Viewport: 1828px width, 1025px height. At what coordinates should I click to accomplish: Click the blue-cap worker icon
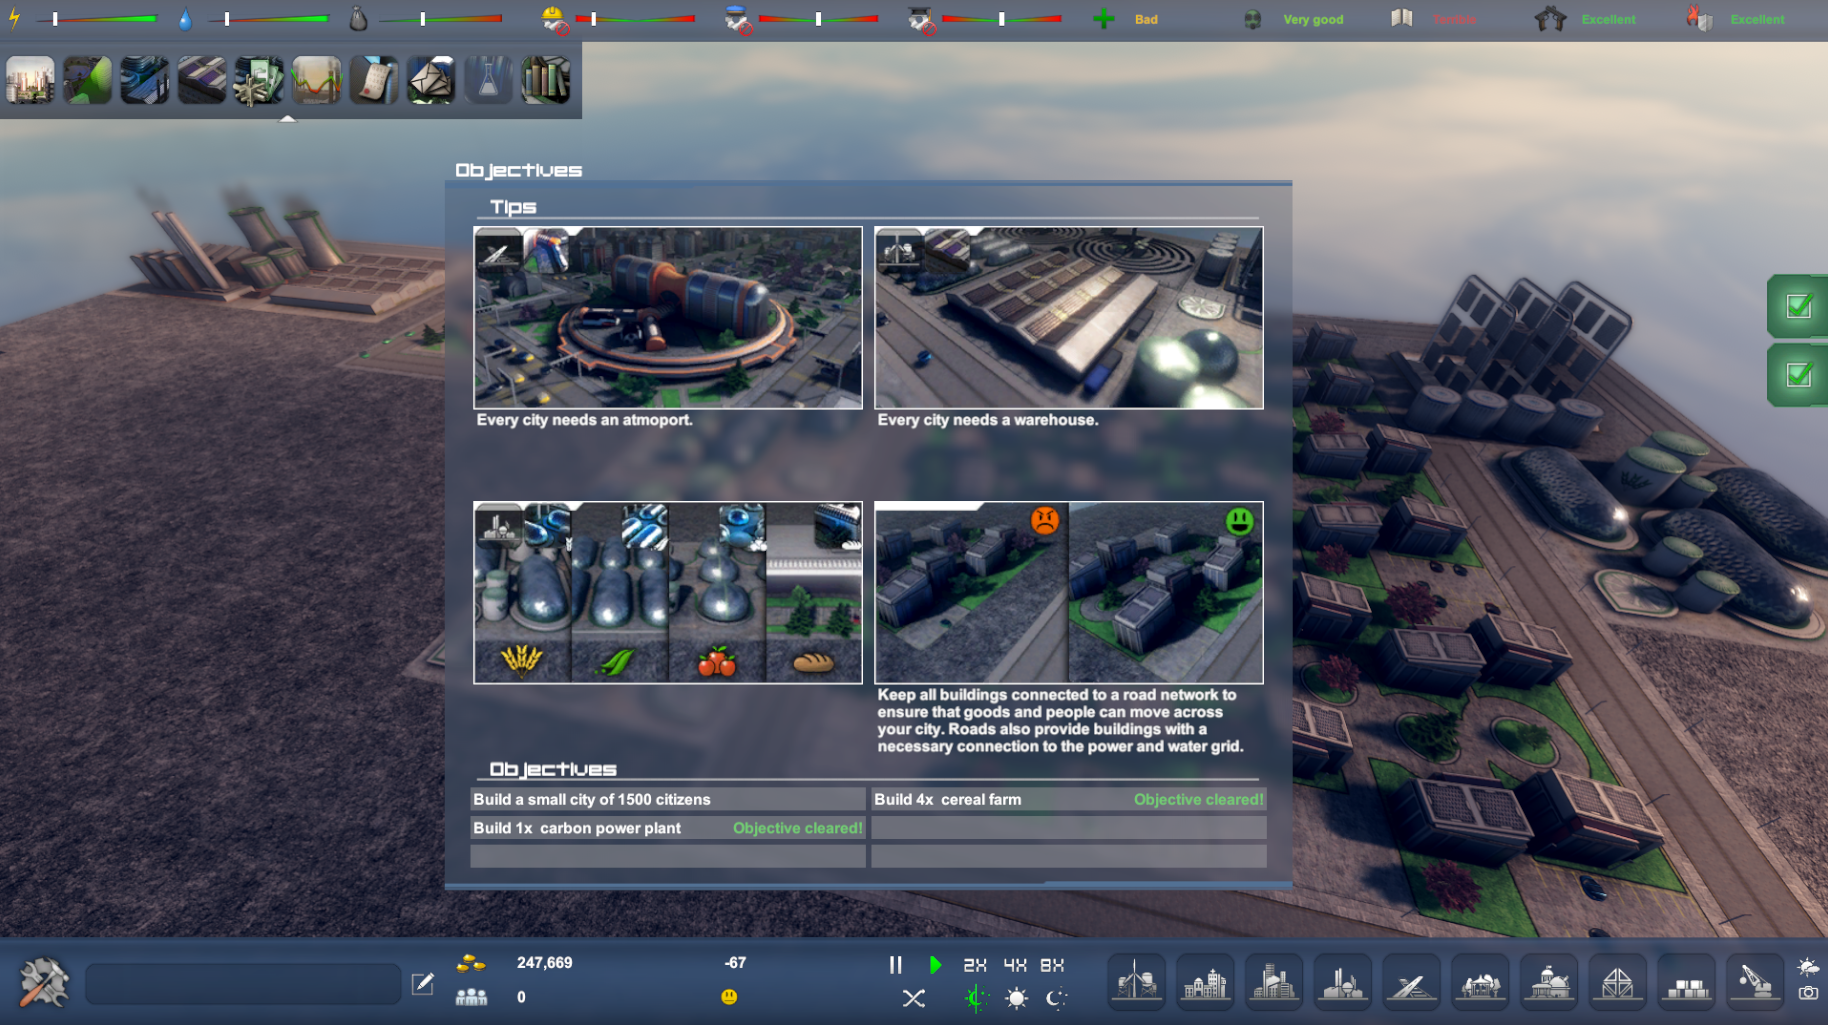click(738, 19)
